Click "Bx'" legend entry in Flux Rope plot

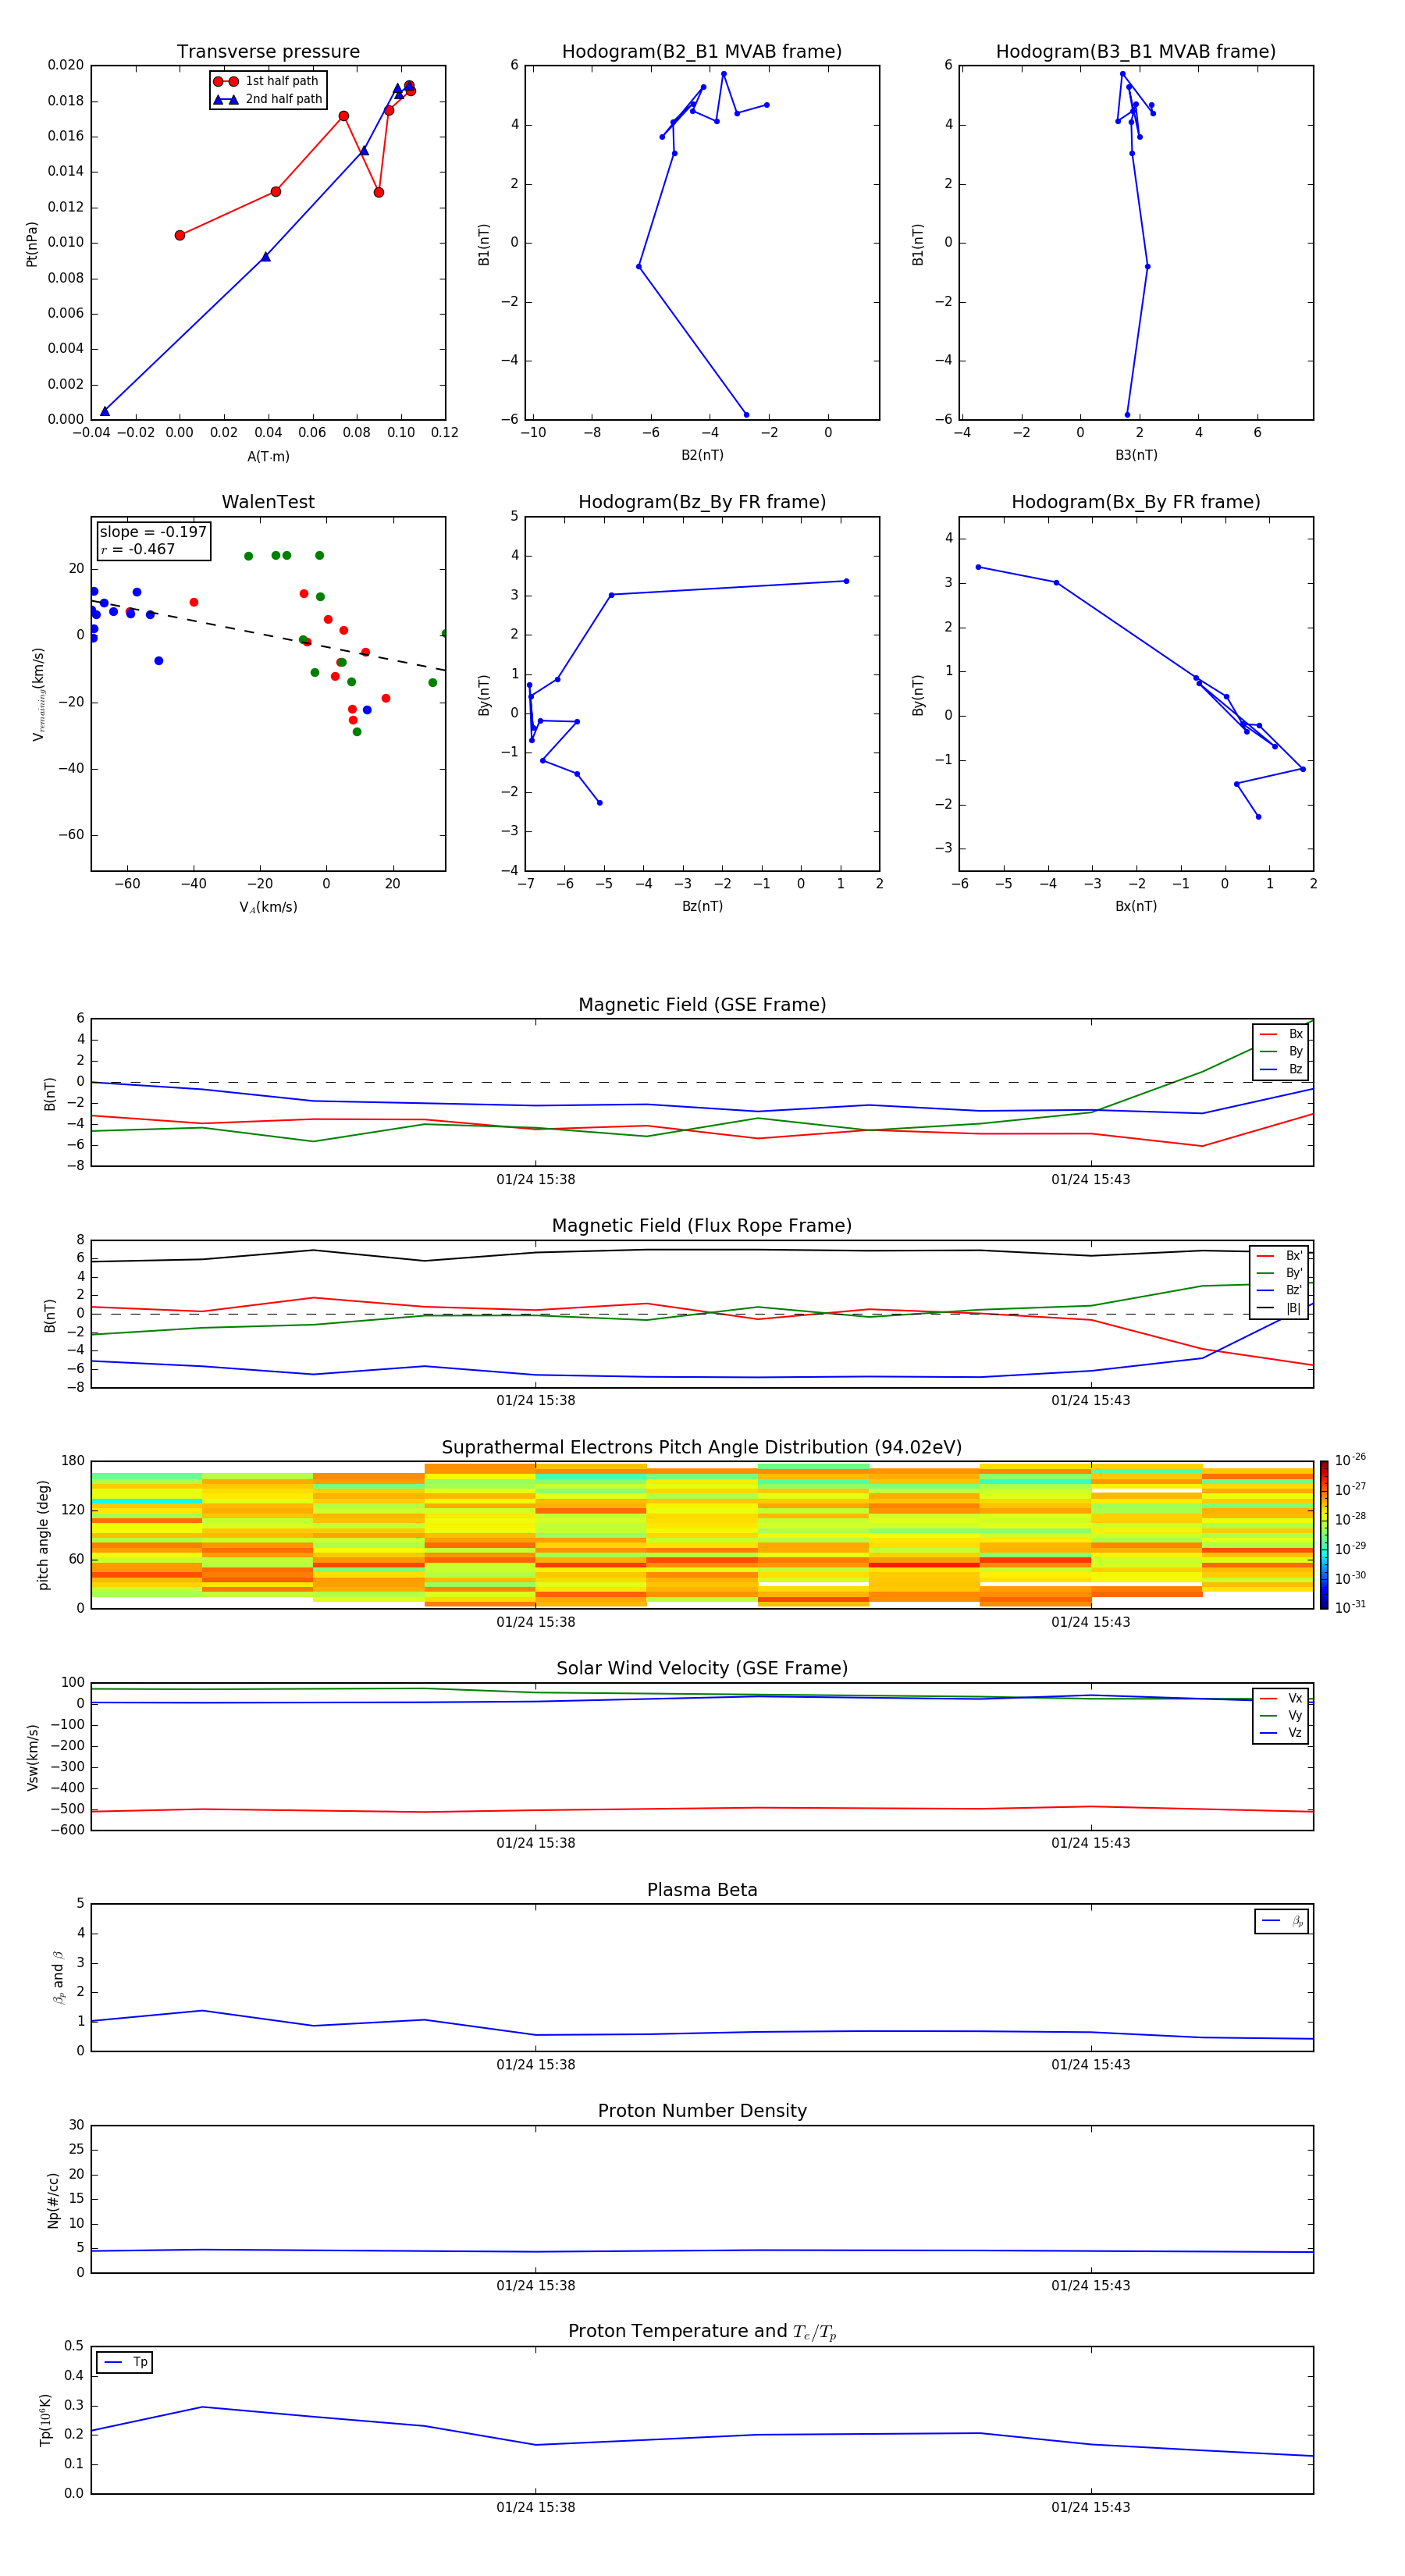click(1279, 1256)
